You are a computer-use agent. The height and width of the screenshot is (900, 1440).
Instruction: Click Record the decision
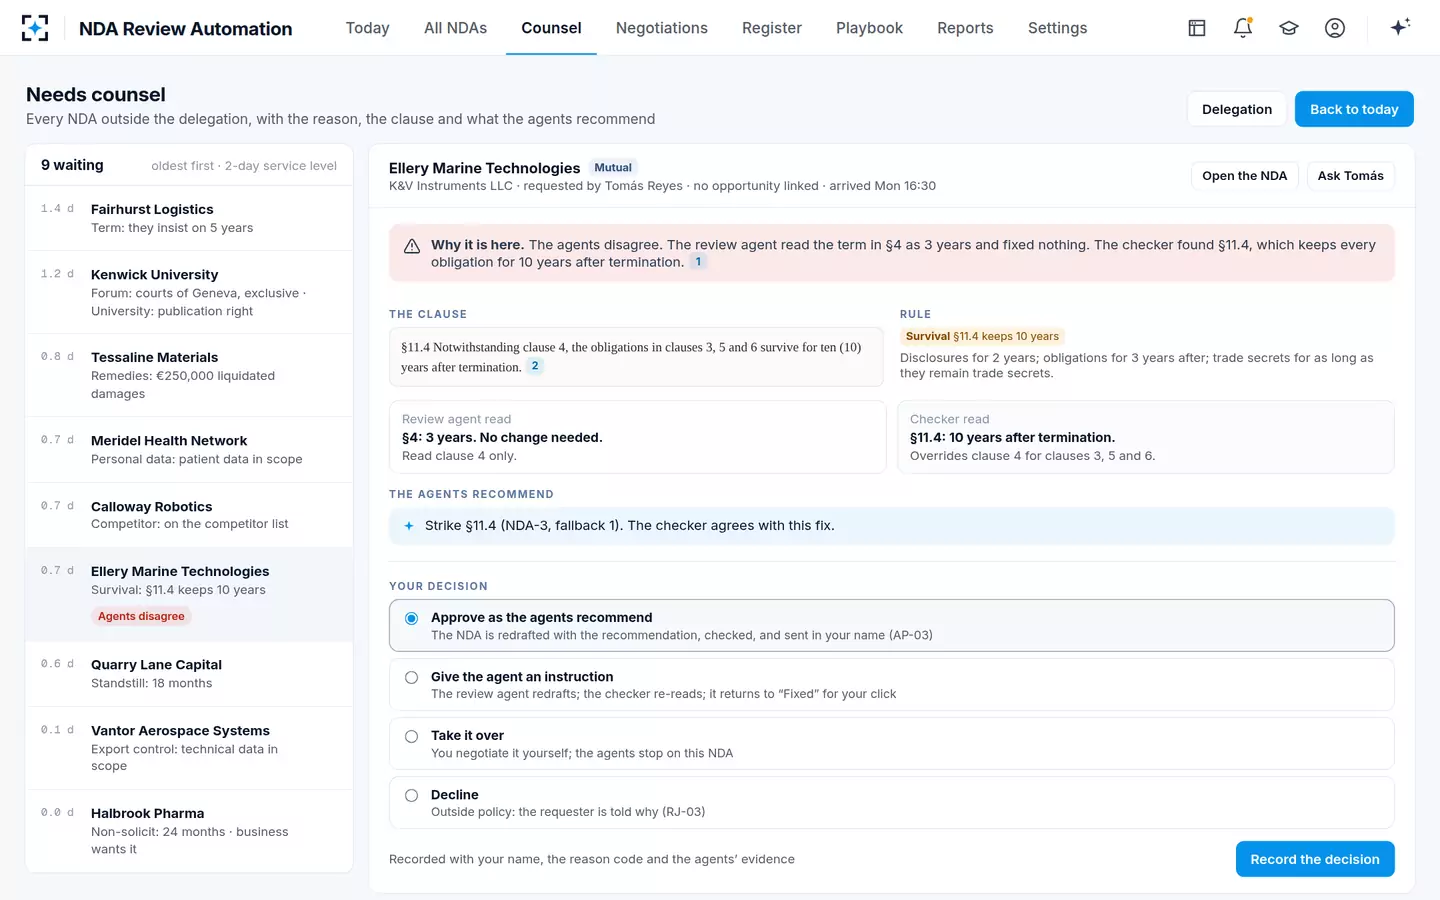[x=1315, y=859]
